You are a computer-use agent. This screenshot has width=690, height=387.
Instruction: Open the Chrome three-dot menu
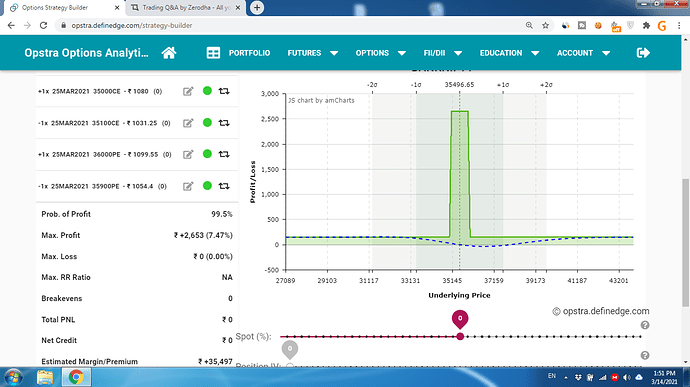pos(679,26)
